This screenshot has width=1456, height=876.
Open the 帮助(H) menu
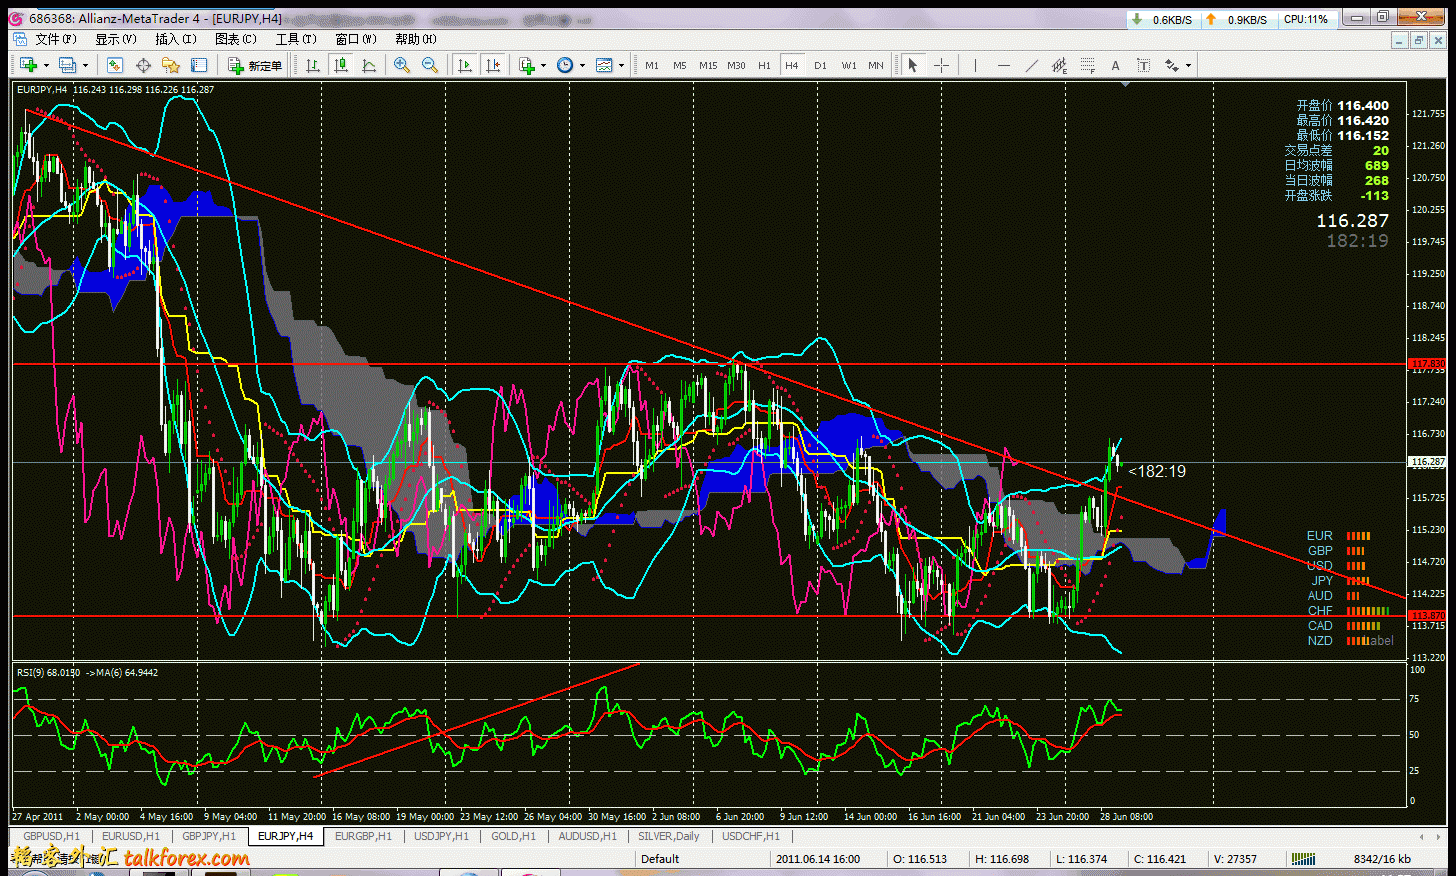[x=415, y=39]
